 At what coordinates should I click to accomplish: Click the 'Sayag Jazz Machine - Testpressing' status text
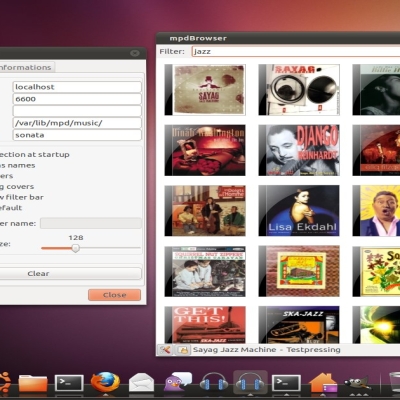[267, 350]
